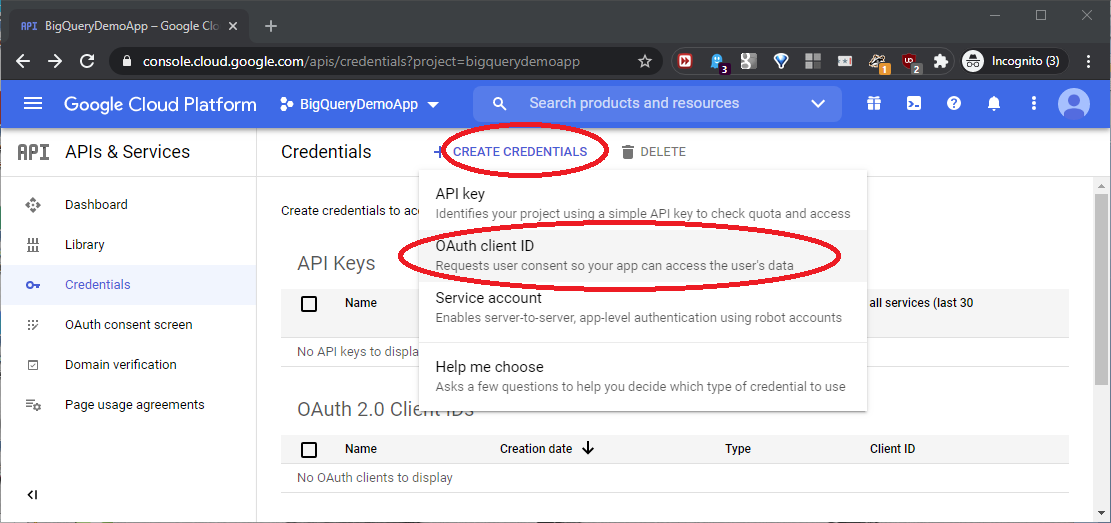The height and width of the screenshot is (523, 1111).
Task: Open the gift free trial icon
Action: [874, 103]
